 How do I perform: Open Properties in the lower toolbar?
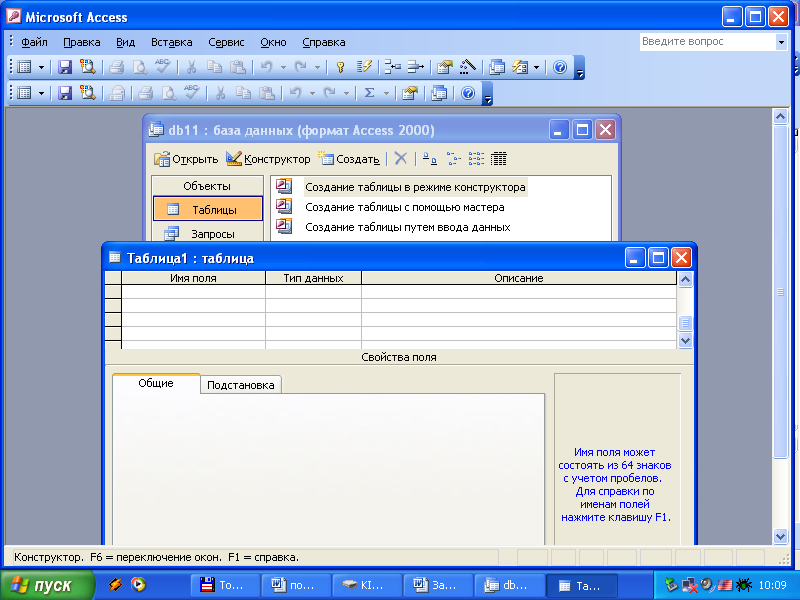(410, 93)
